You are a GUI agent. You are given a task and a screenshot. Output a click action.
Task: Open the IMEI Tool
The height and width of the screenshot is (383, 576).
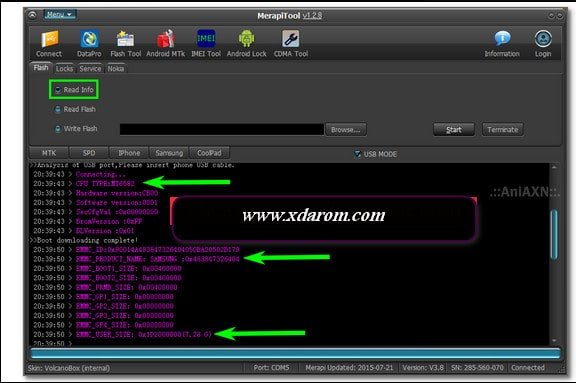pos(206,43)
